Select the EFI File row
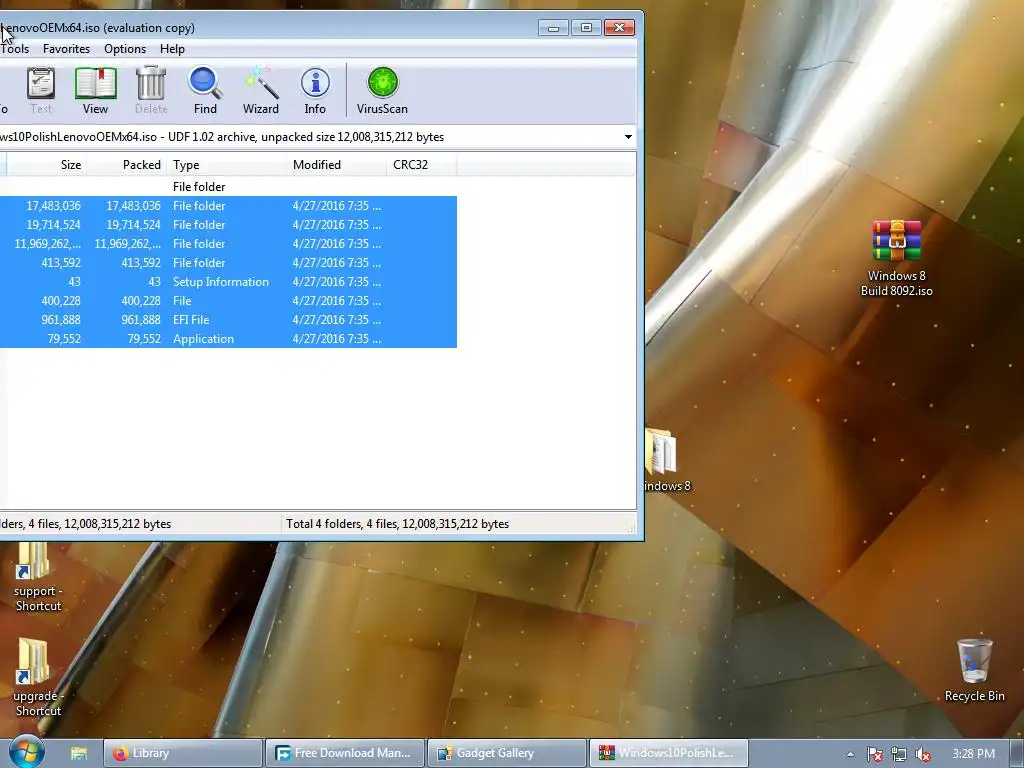The width and height of the screenshot is (1024, 768). [x=228, y=319]
